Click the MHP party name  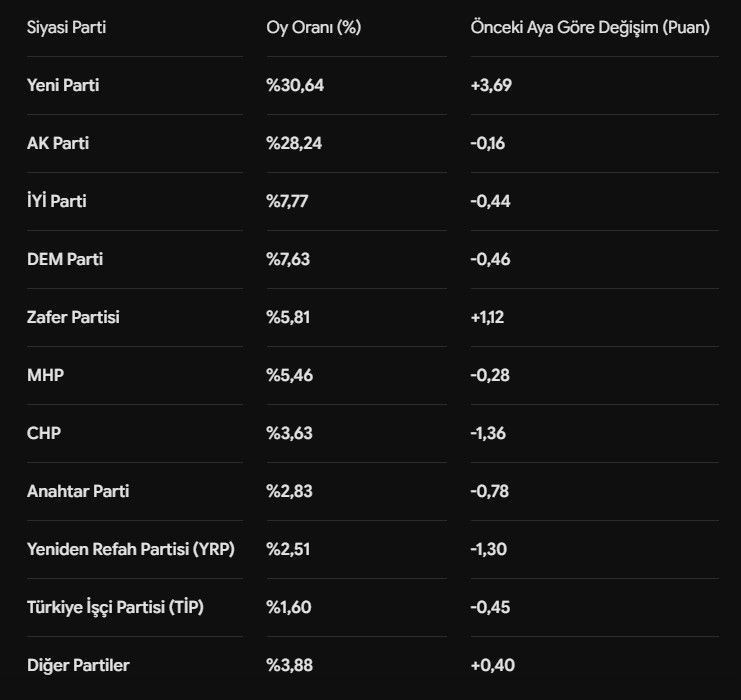click(x=45, y=375)
